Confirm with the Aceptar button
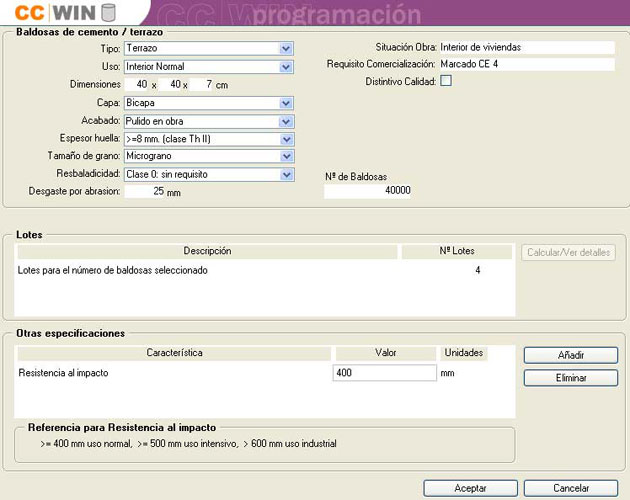 point(471,488)
